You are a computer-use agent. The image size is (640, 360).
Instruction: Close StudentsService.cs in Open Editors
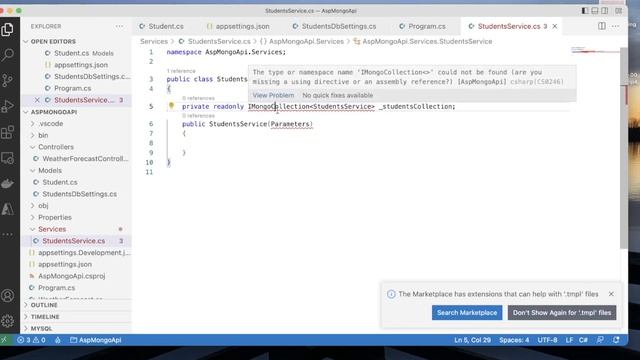coord(37,100)
